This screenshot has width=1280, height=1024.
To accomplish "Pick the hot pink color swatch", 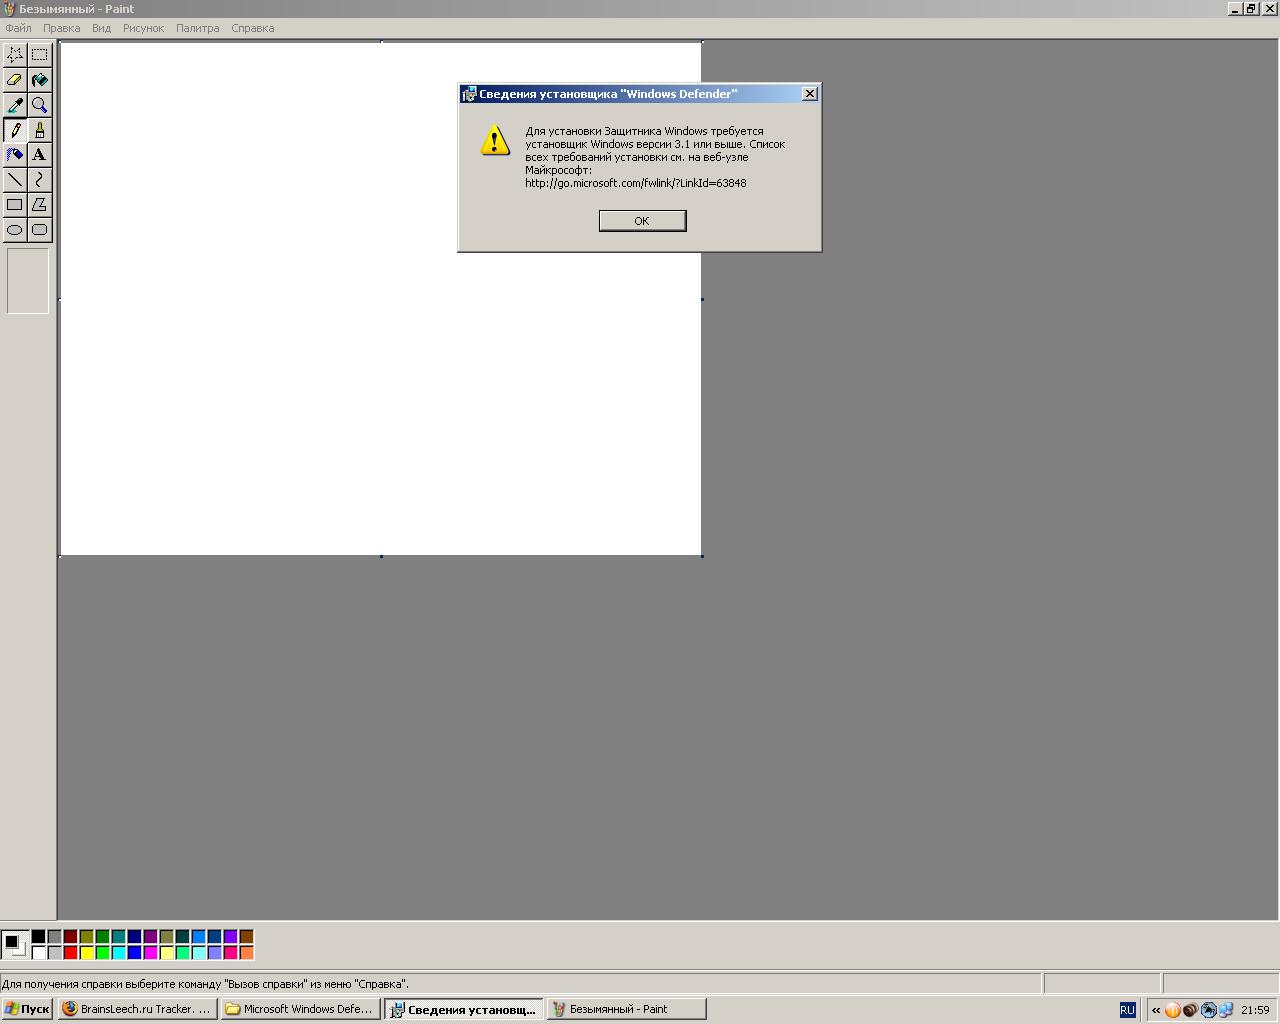I will pyautogui.click(x=230, y=953).
